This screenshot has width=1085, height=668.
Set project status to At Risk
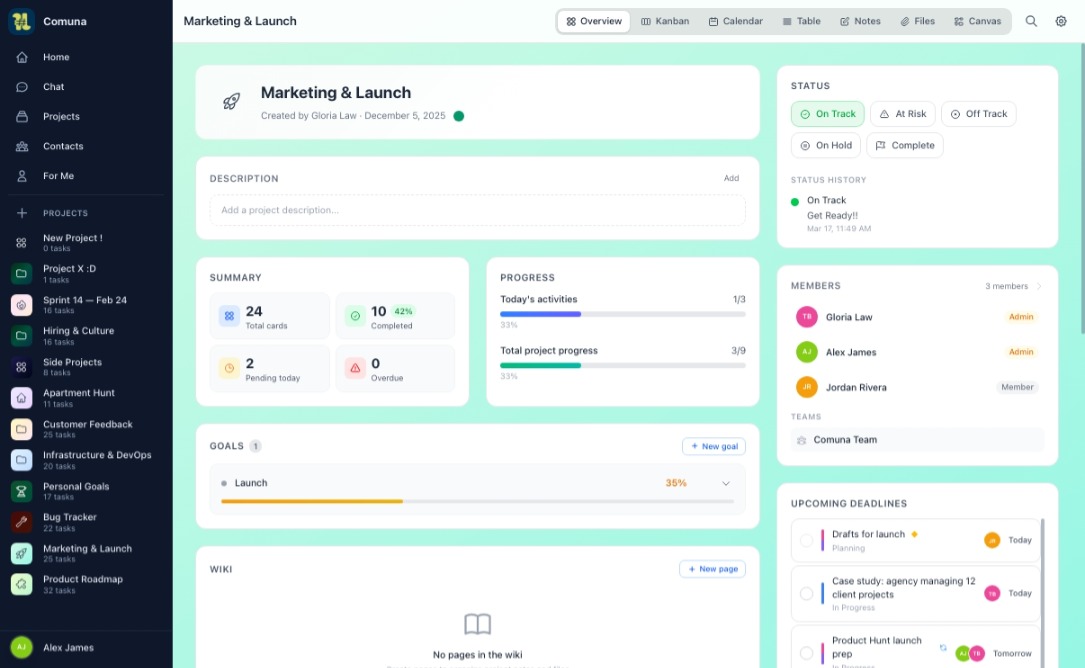point(903,114)
